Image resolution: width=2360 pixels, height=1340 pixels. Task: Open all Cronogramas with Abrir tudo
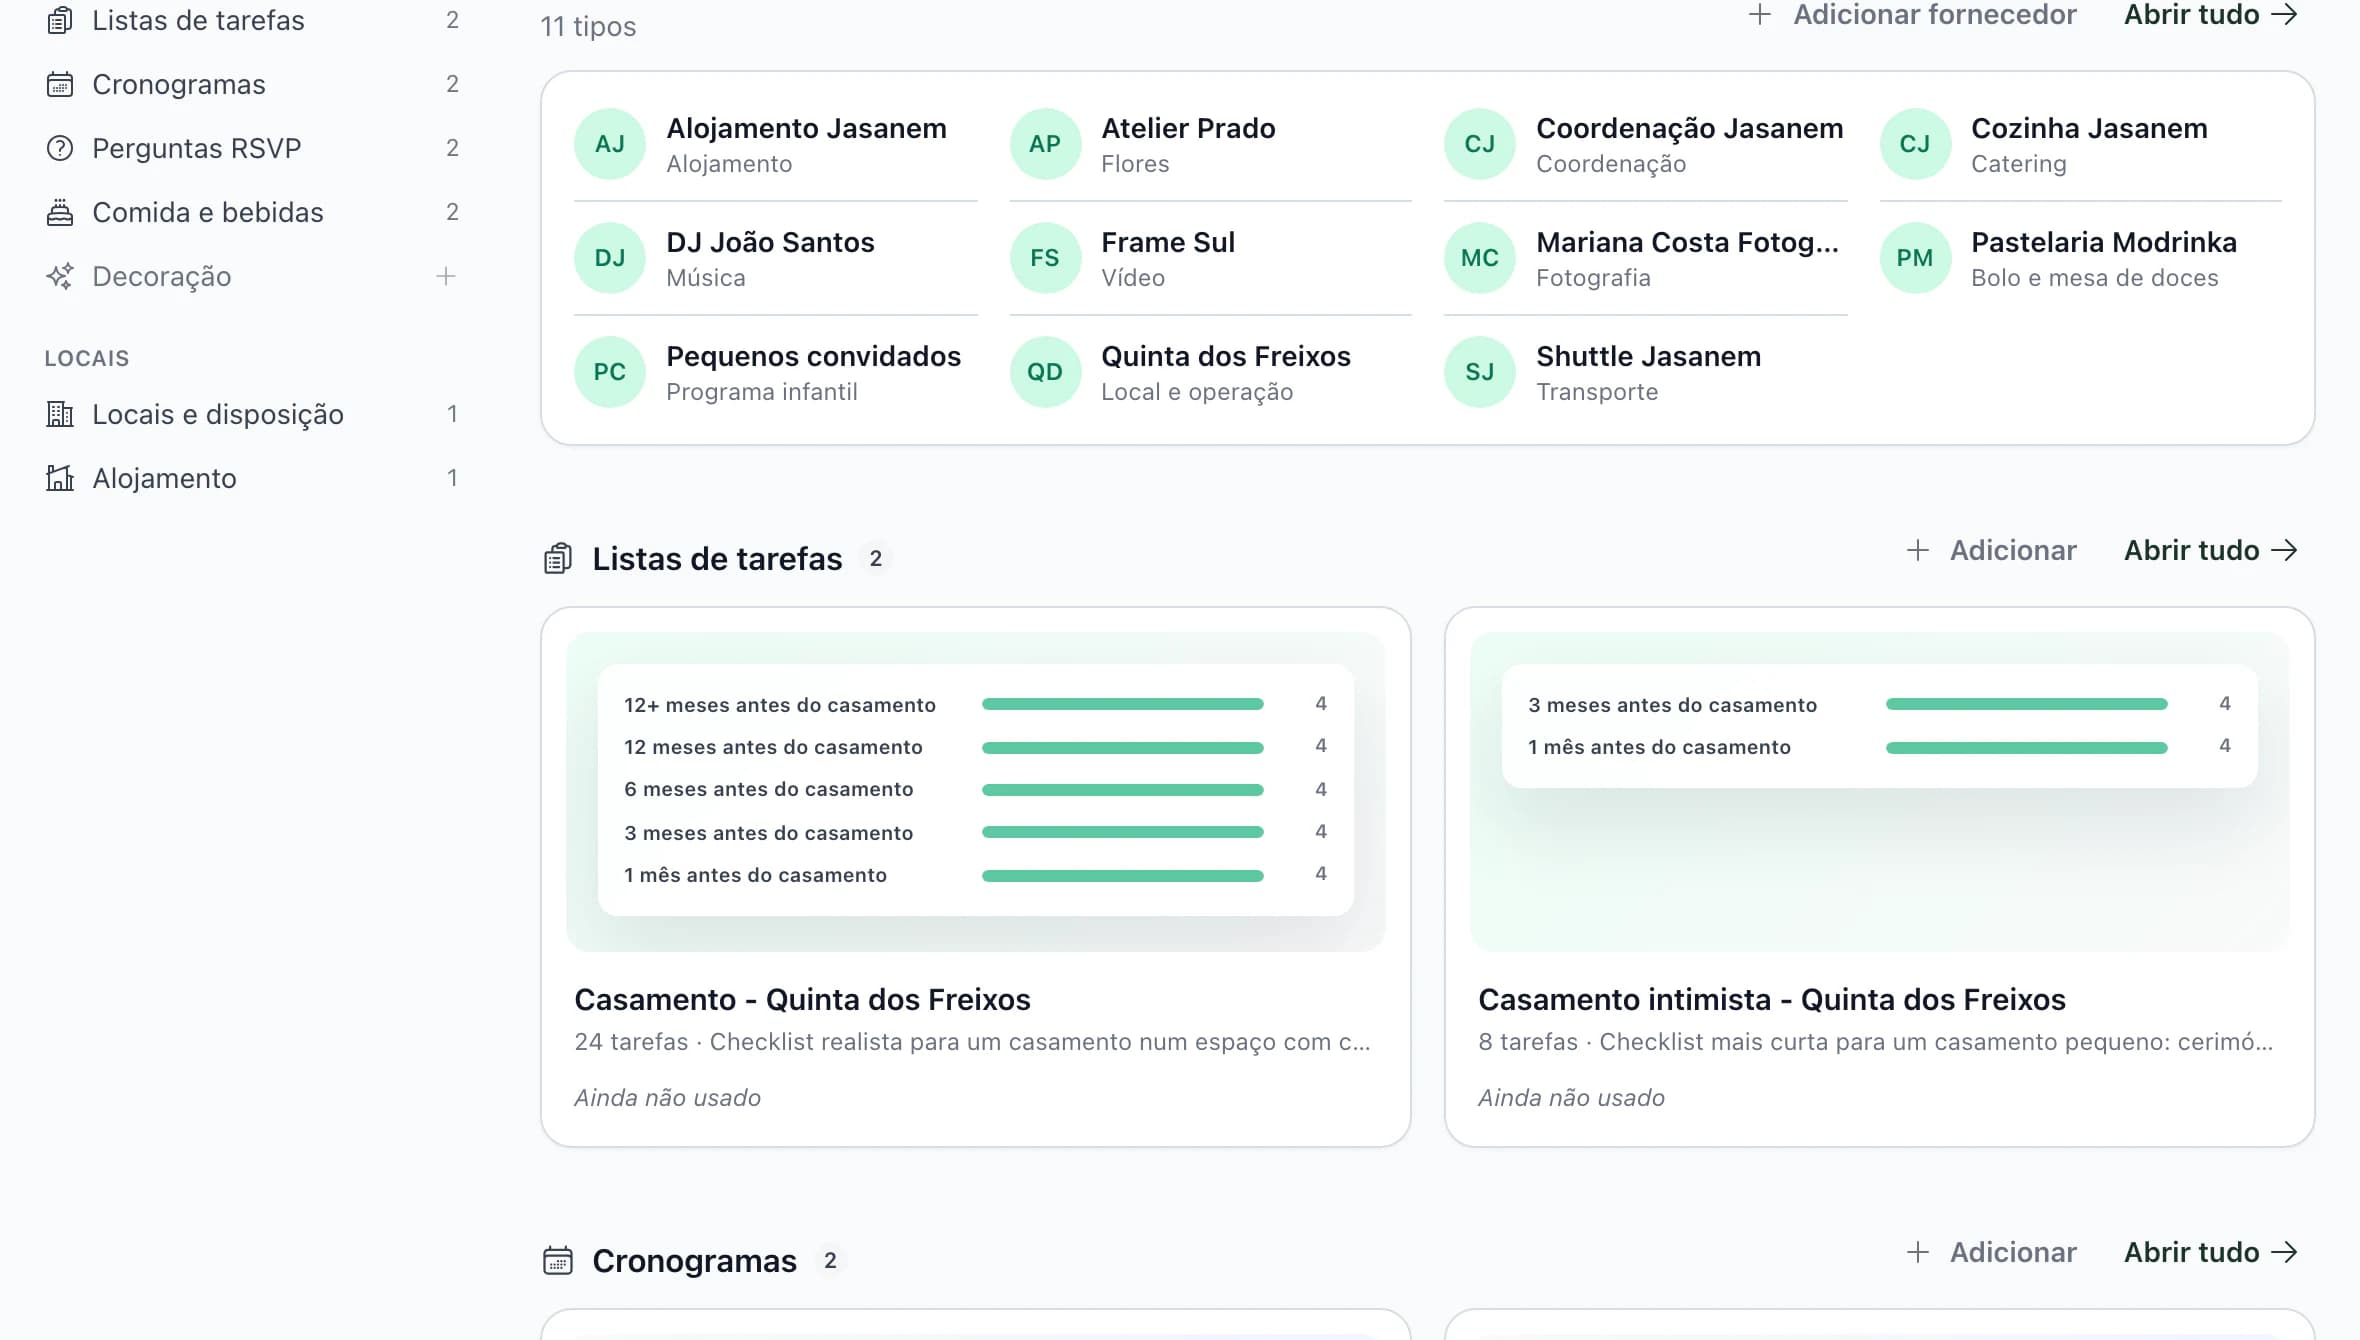(x=2211, y=1252)
